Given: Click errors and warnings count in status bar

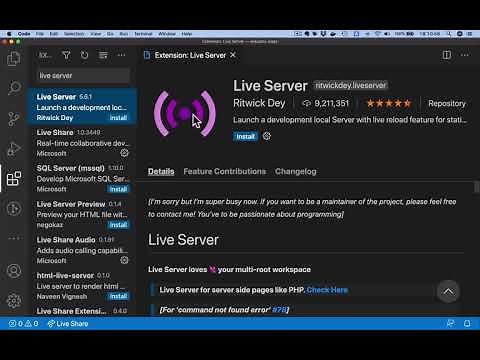Looking at the screenshot, I should (x=23, y=323).
